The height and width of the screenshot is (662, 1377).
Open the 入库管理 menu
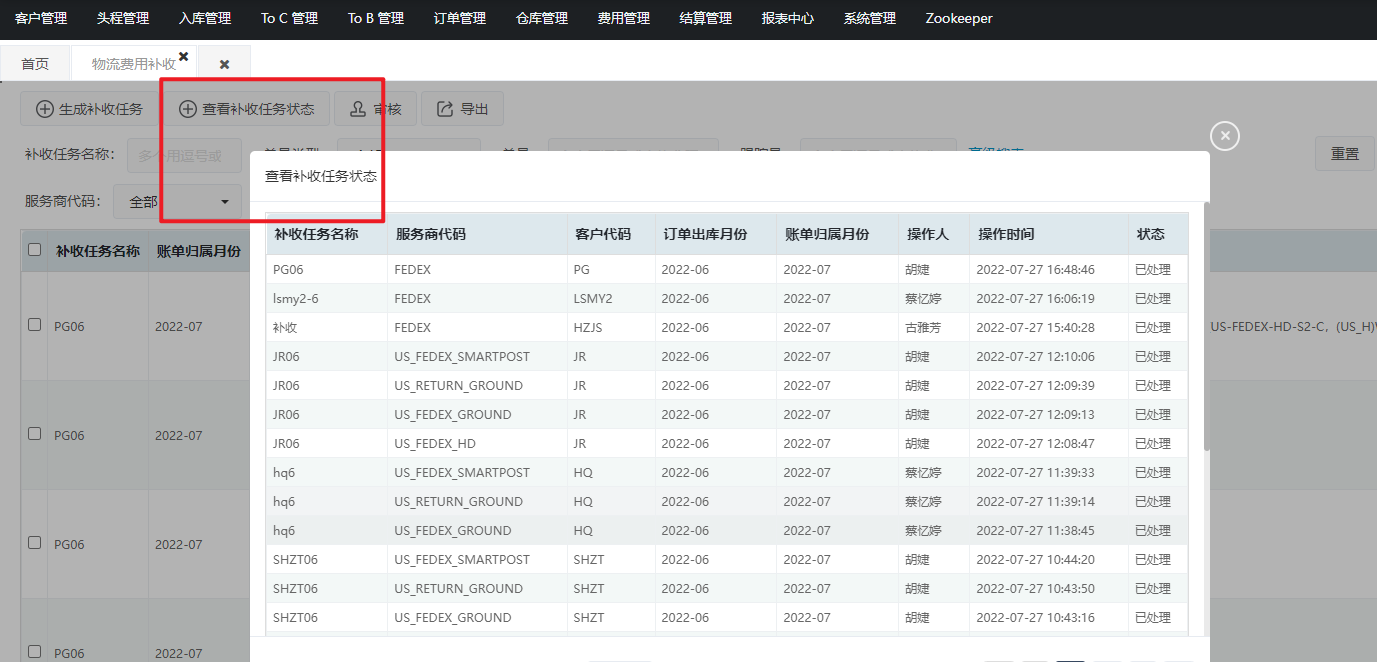coord(205,18)
